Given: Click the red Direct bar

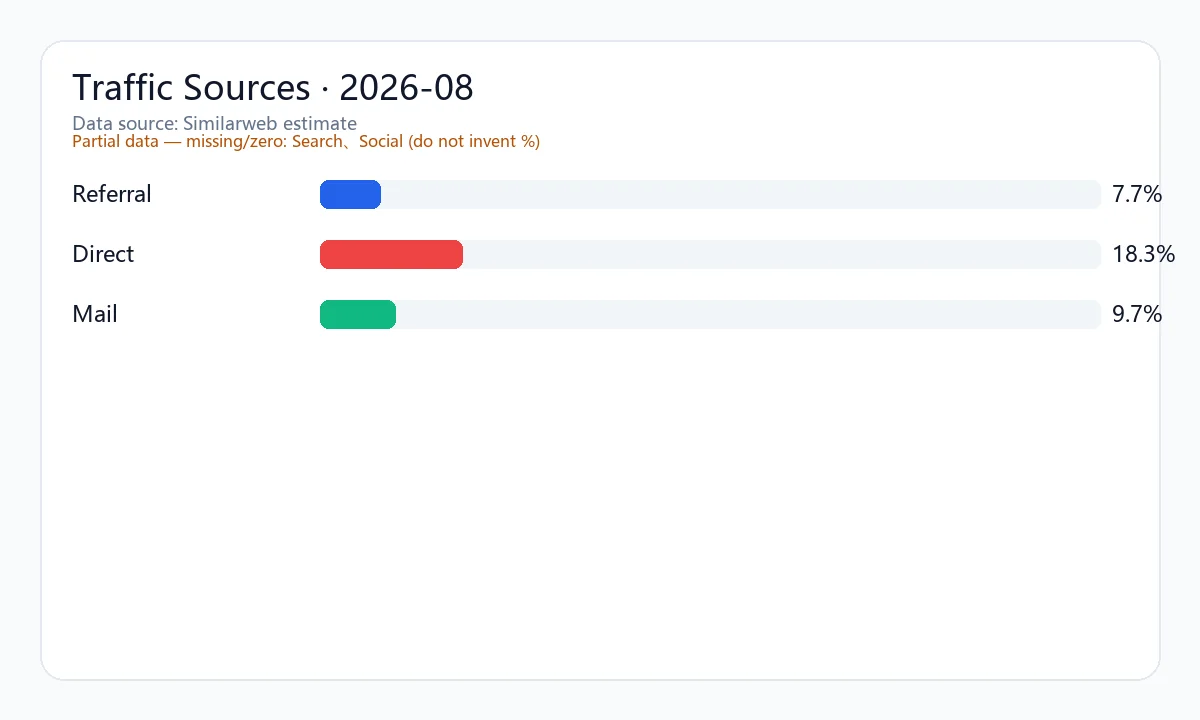Looking at the screenshot, I should pos(391,254).
